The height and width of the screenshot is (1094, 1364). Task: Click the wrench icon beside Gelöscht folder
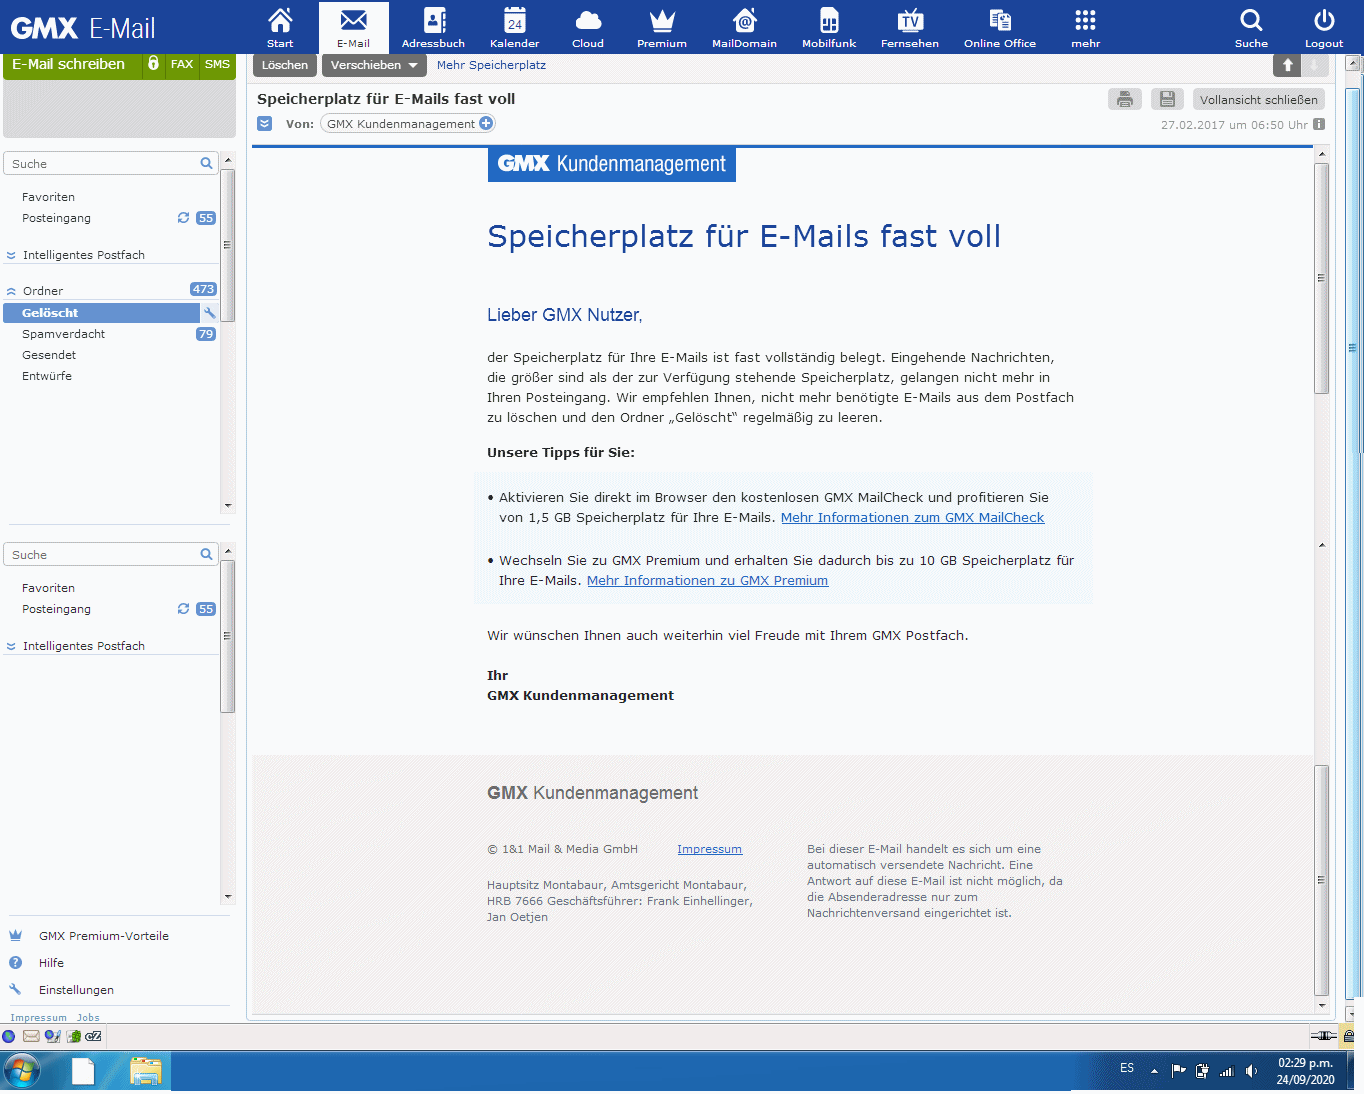tap(210, 313)
